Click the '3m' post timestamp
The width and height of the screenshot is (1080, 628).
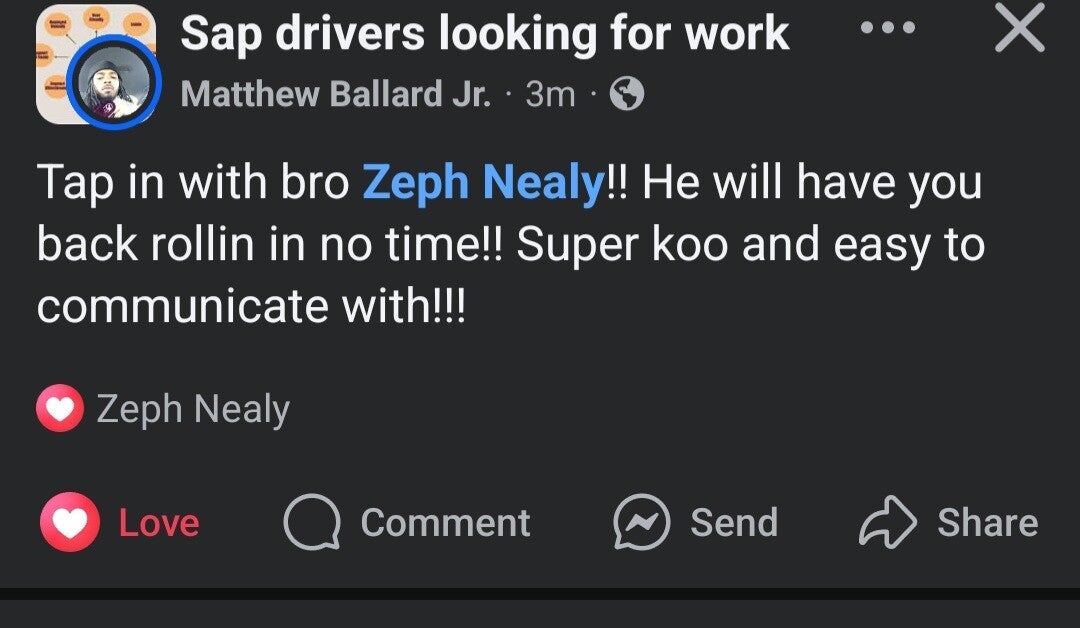(x=550, y=95)
